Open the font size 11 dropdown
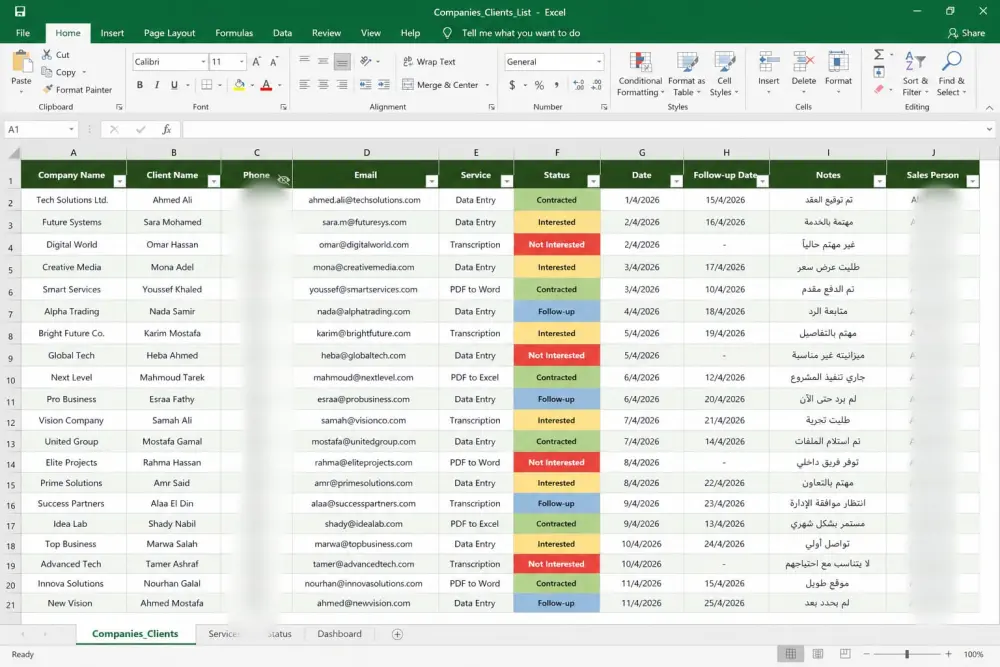The height and width of the screenshot is (667, 1000). point(242,62)
